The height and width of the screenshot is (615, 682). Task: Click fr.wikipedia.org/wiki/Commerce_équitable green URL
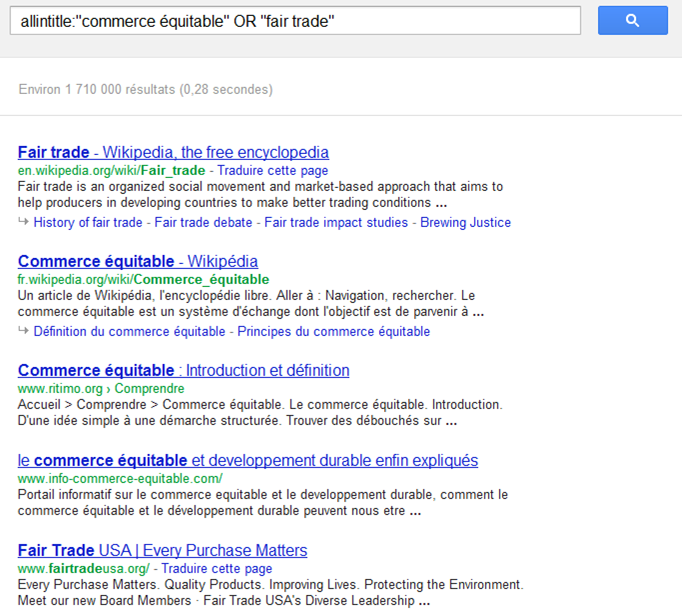pyautogui.click(x=144, y=279)
